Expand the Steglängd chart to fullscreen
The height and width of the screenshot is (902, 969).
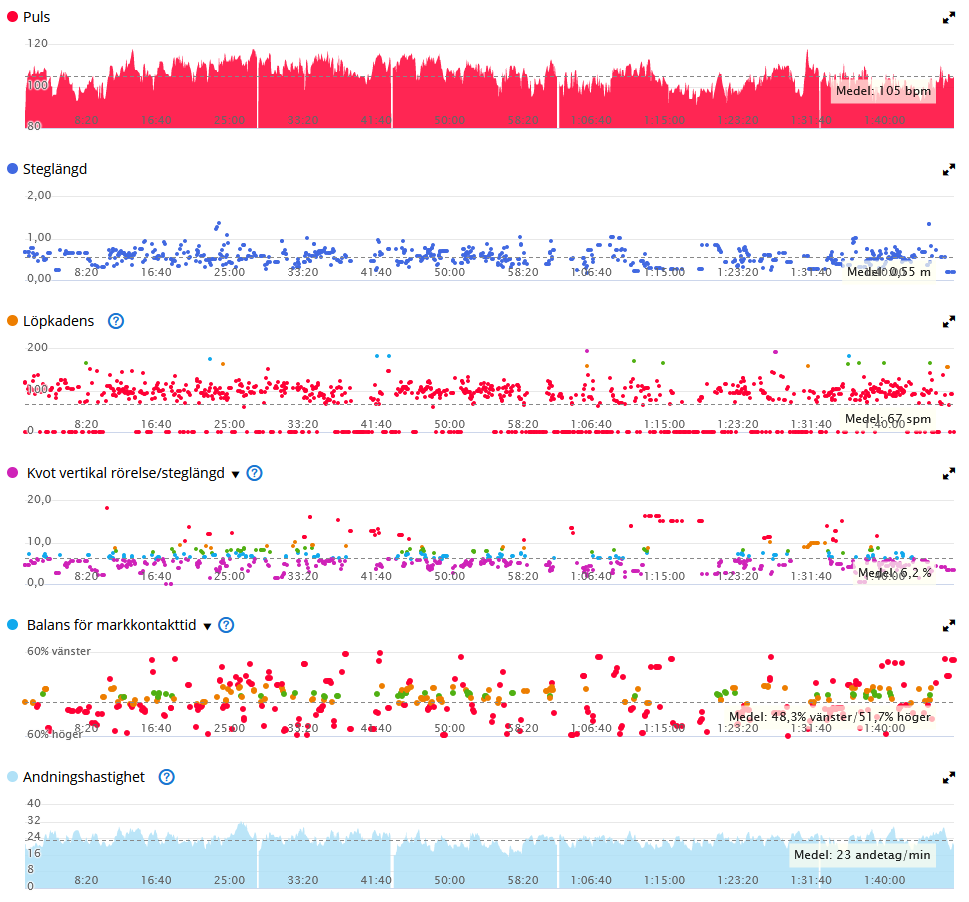tap(949, 170)
